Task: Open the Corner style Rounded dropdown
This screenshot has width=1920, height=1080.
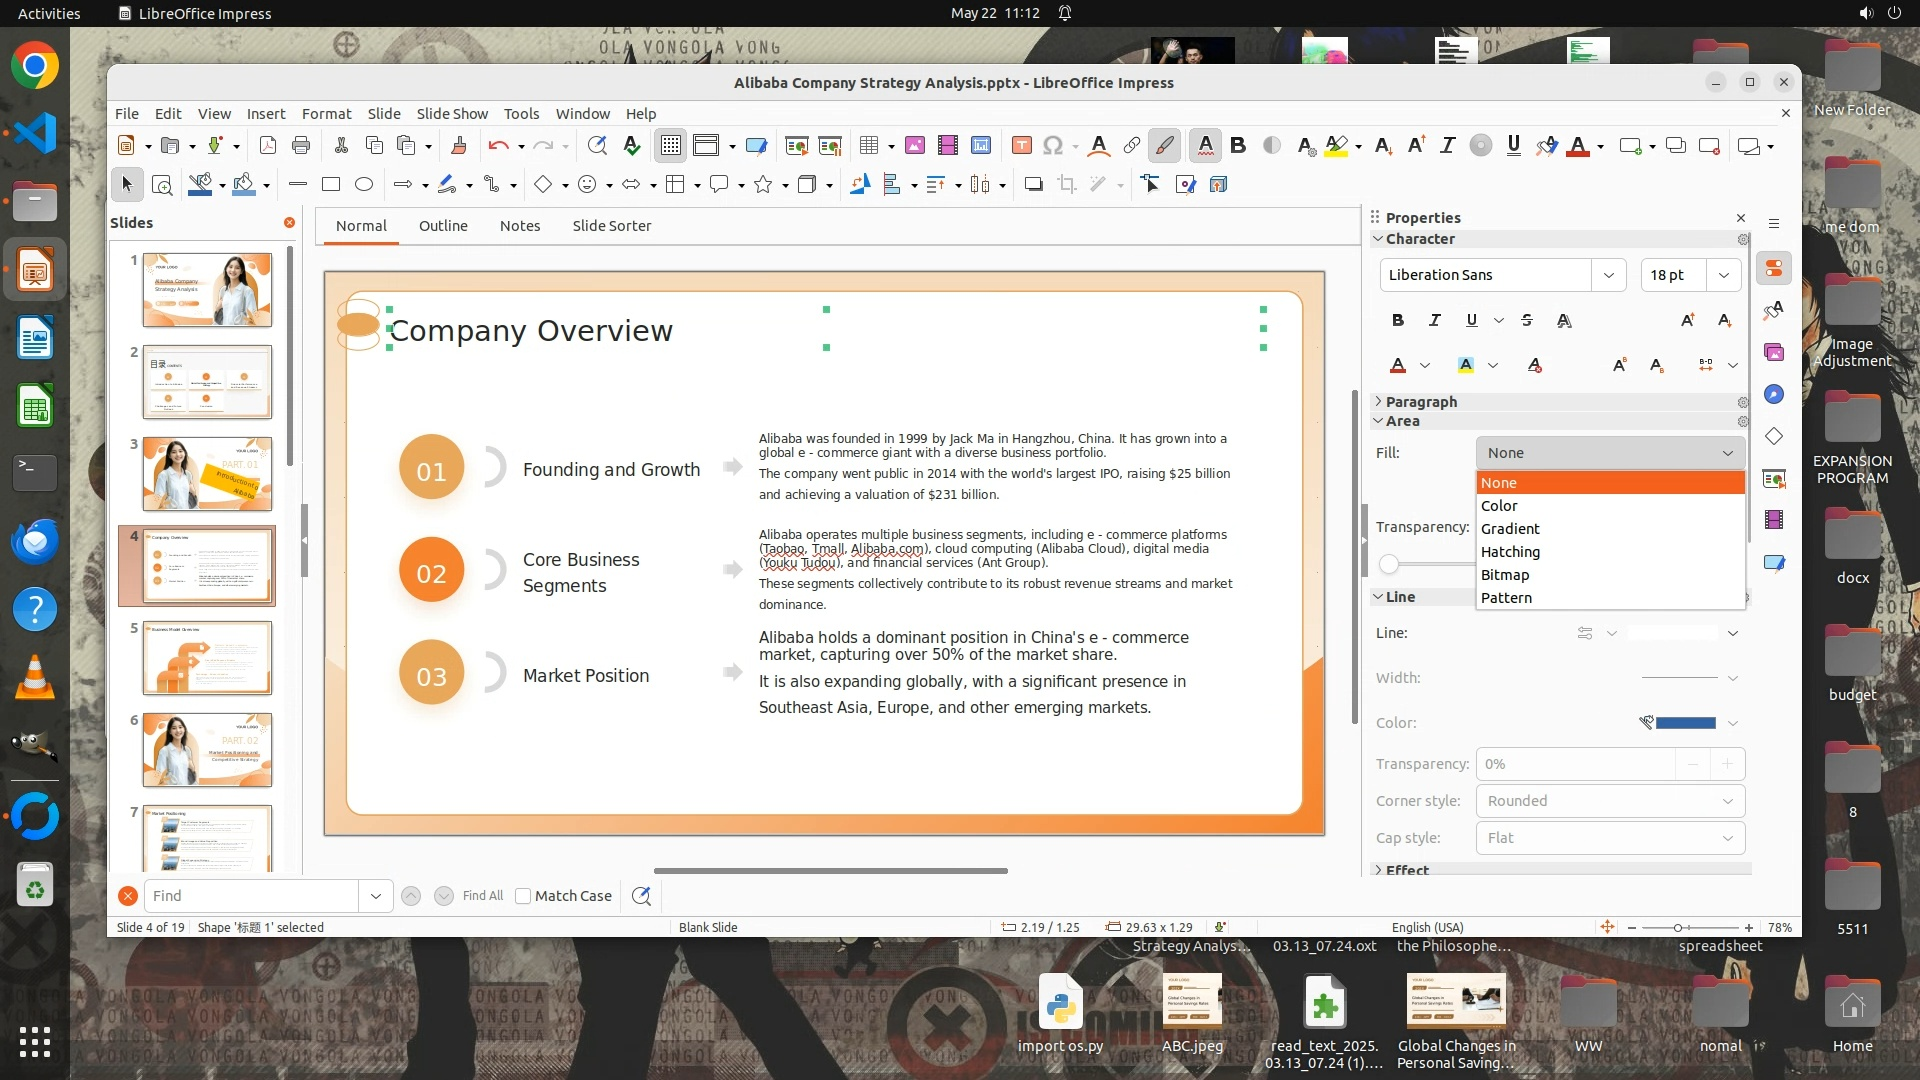Action: tap(1609, 801)
